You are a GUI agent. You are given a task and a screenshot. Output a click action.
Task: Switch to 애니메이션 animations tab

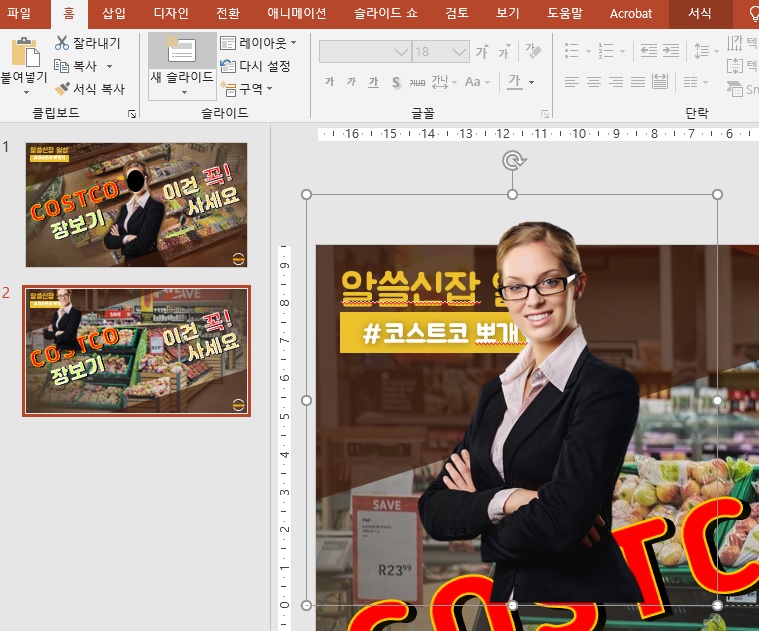pos(297,13)
